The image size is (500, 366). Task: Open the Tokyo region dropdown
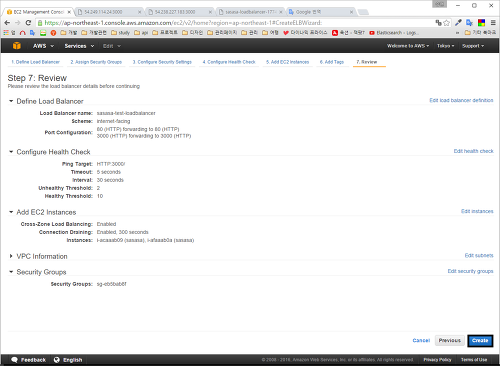tap(446, 46)
